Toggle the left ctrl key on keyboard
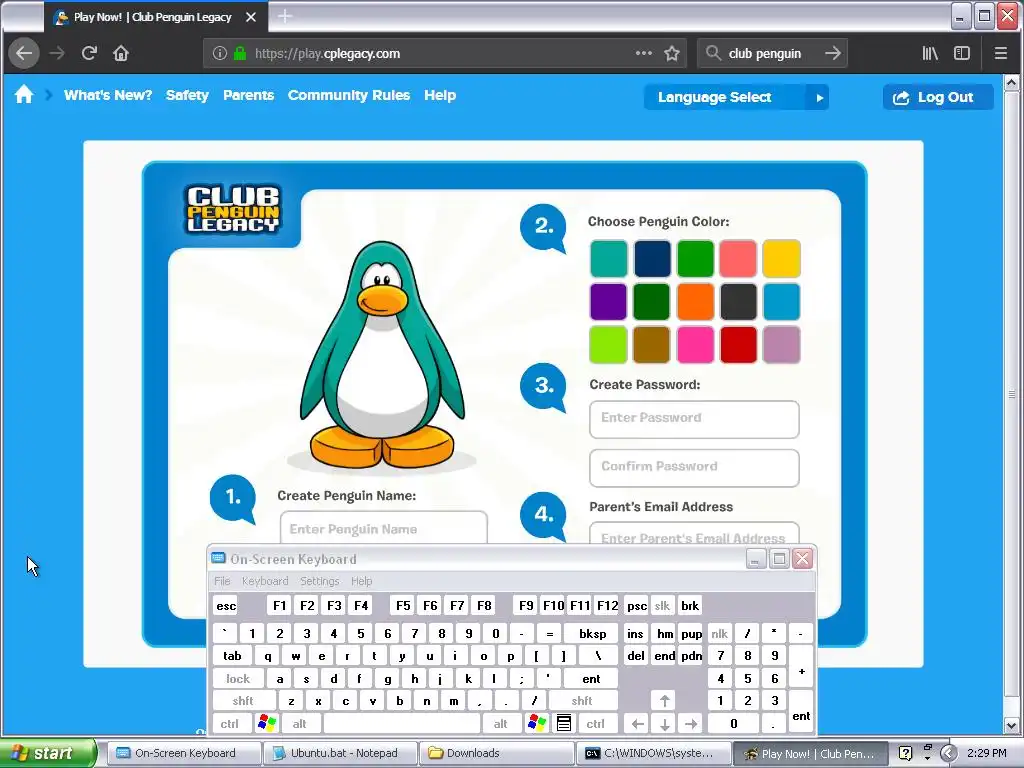The image size is (1024, 768). click(229, 724)
